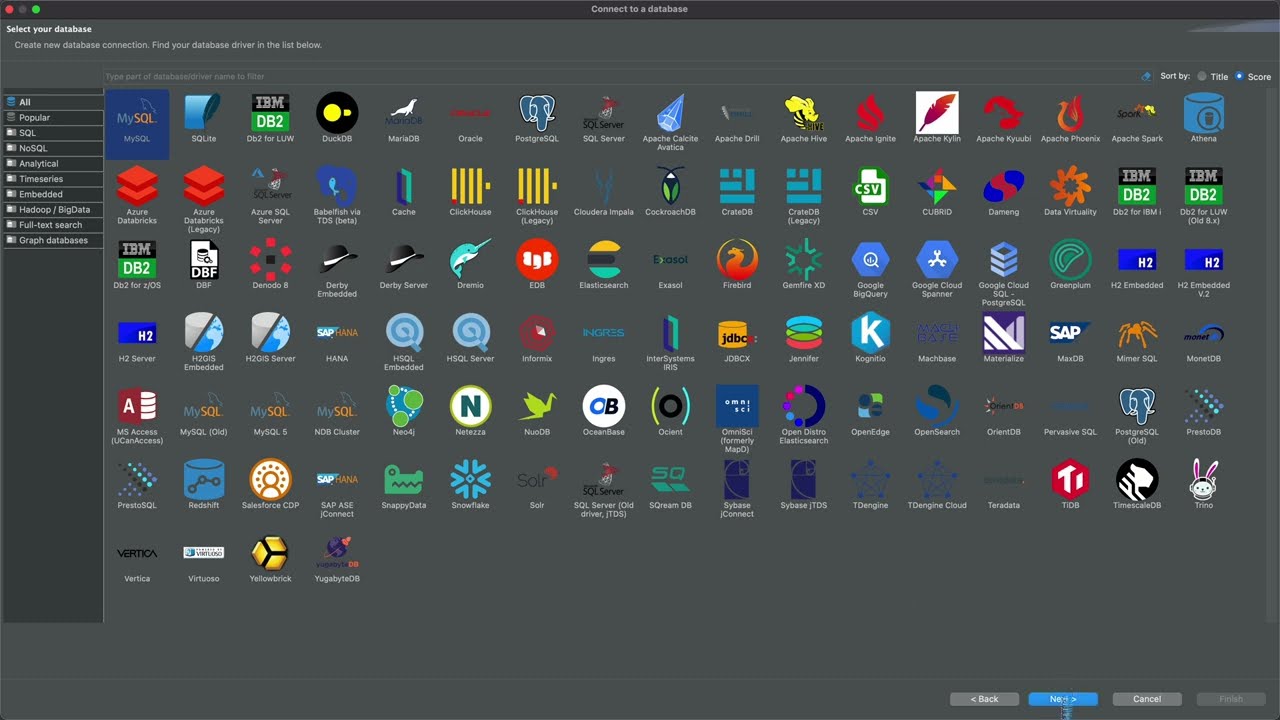Viewport: 1280px width, 720px height.
Task: Select the Oracle database driver
Action: tap(470, 118)
